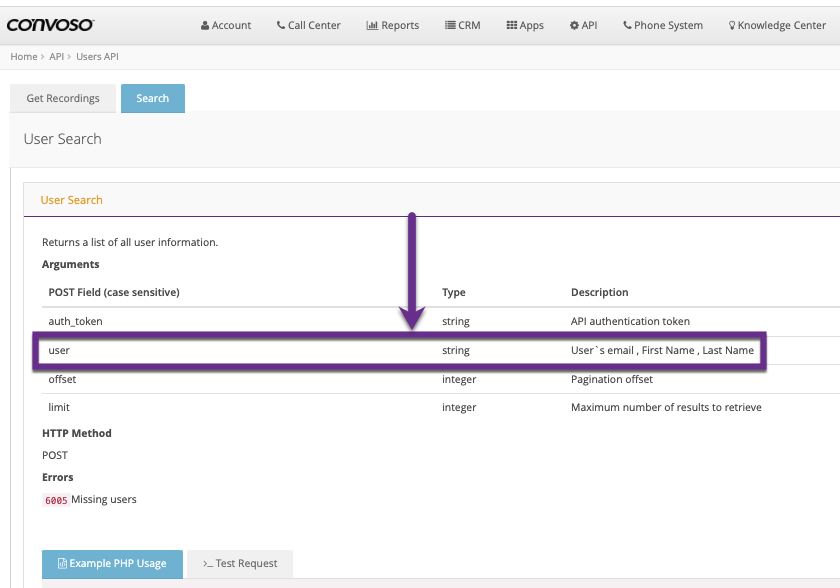Click the user field row
840x588 pixels.
[x=400, y=351]
